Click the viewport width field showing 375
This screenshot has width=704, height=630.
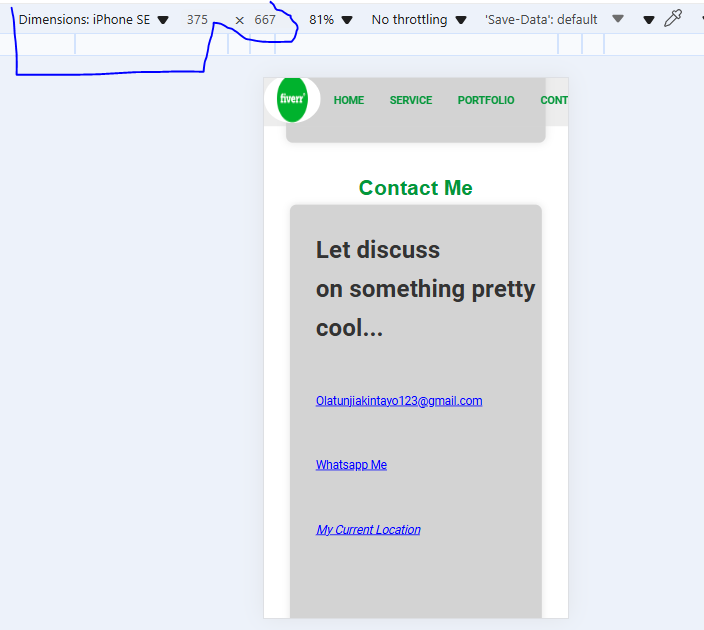[x=197, y=20]
